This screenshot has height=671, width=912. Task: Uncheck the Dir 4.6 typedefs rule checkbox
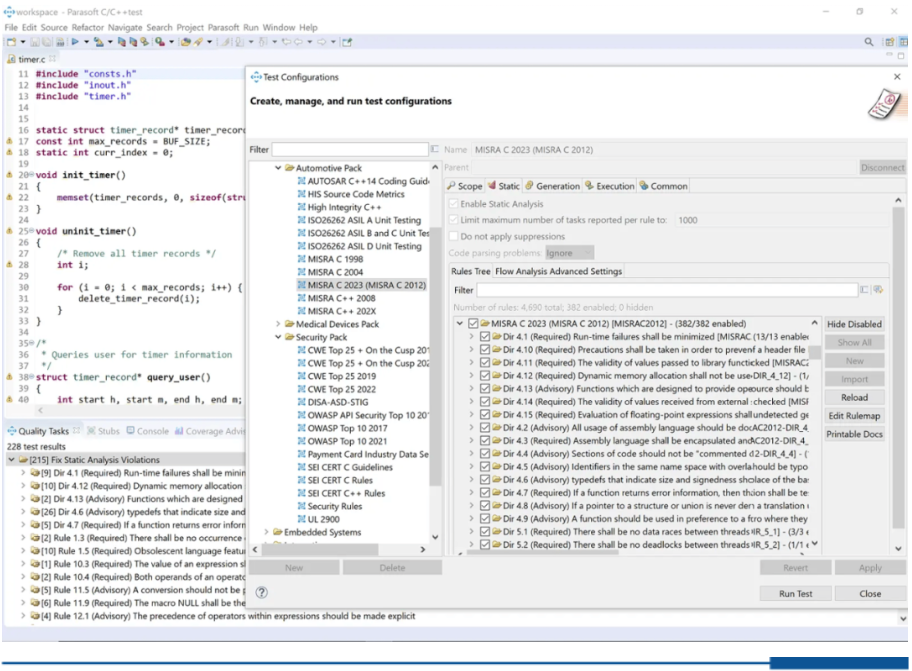(x=484, y=480)
